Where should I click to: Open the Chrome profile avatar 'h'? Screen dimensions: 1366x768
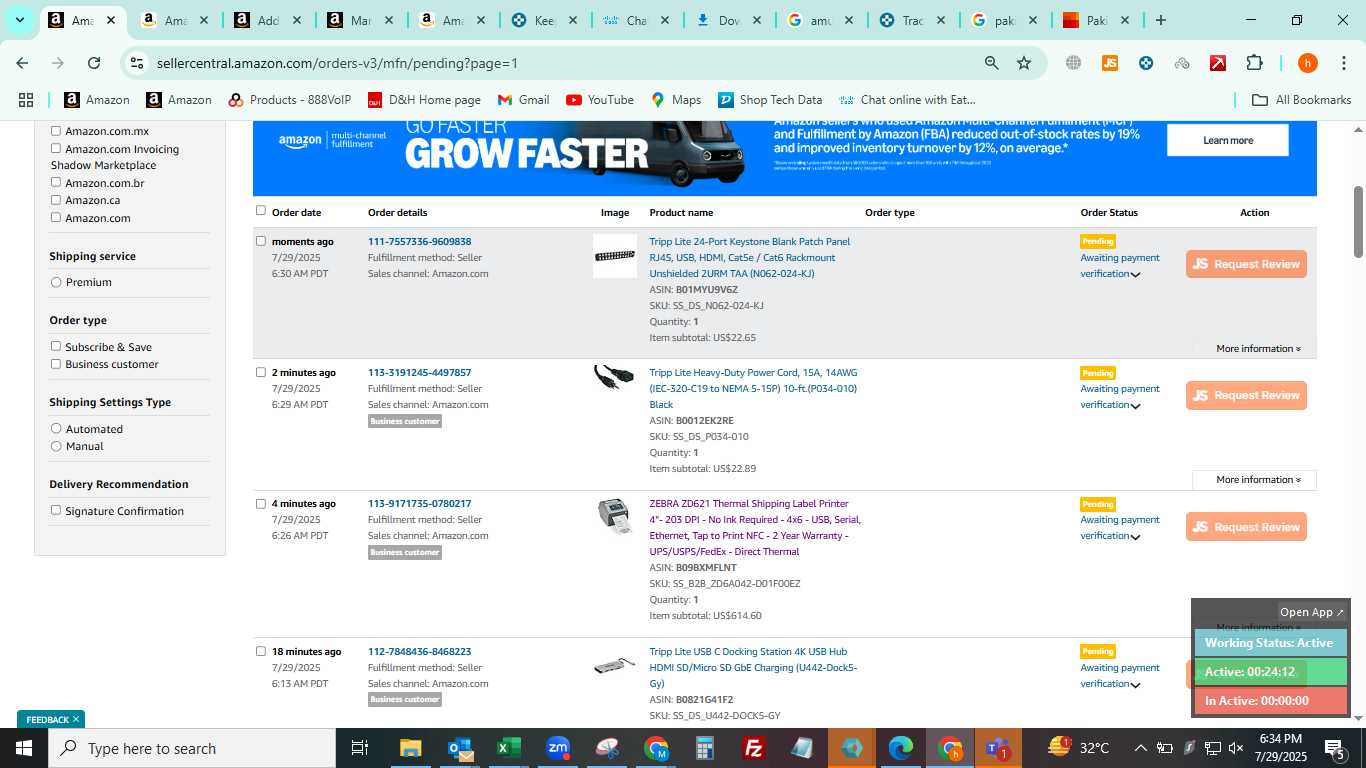point(1307,63)
